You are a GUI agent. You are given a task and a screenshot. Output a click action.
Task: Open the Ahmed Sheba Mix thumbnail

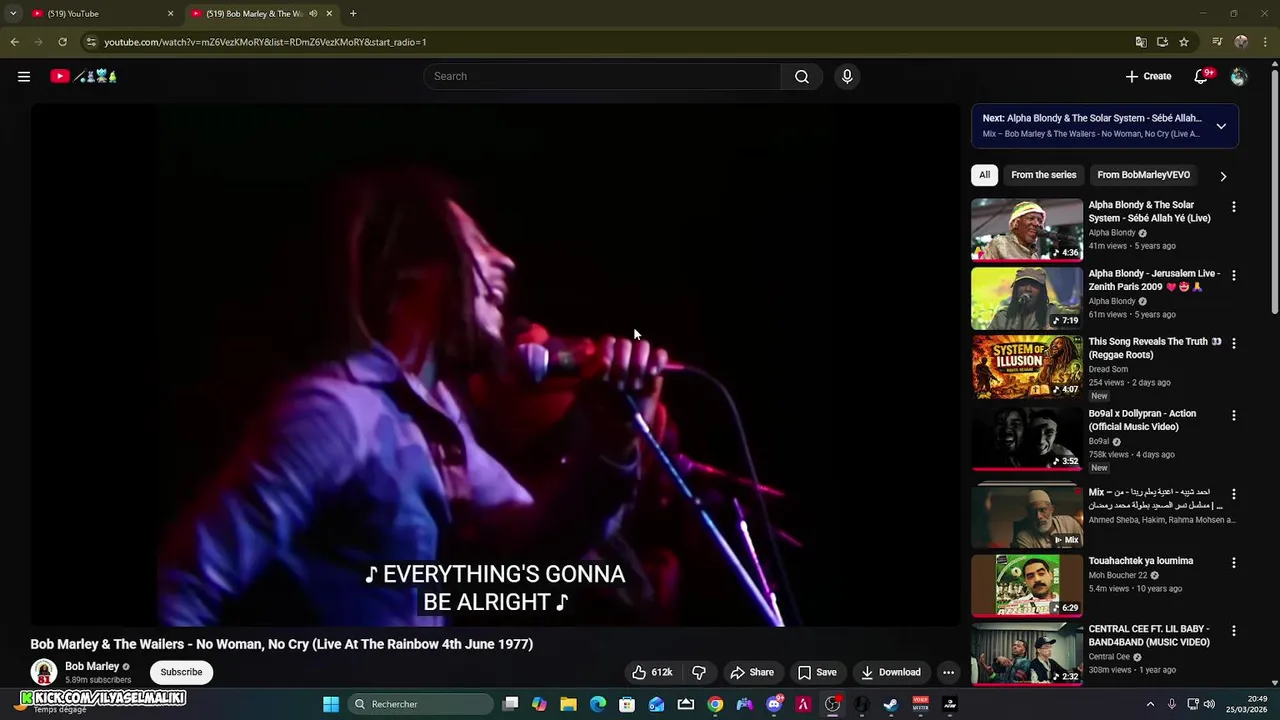point(1027,517)
